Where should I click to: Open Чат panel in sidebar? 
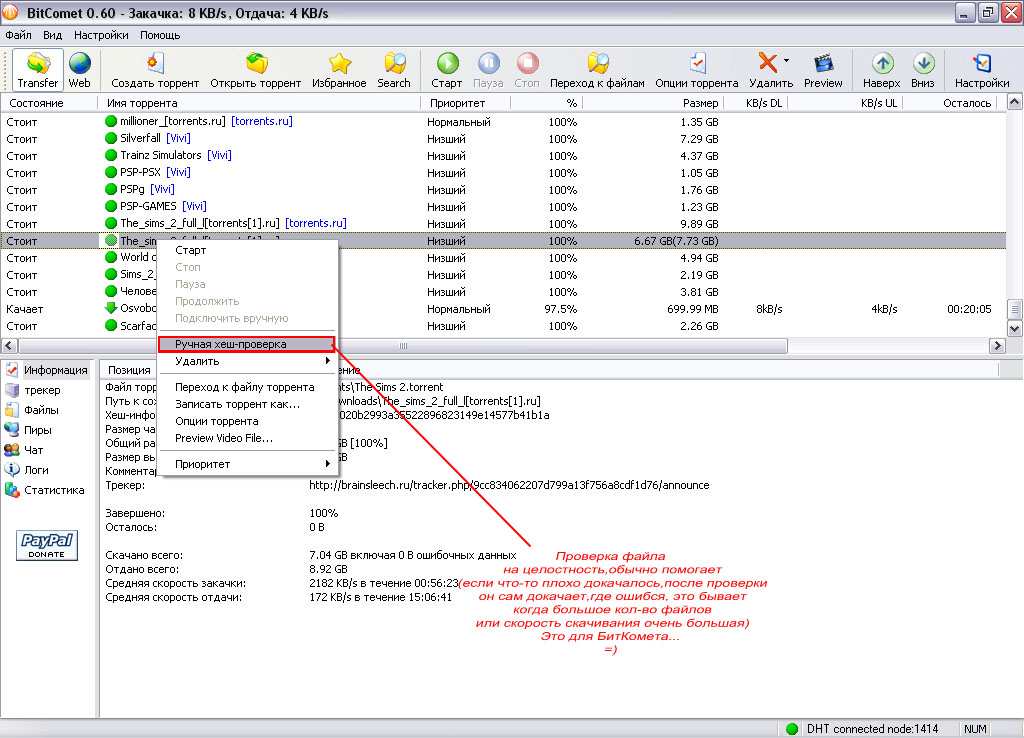pos(24,450)
